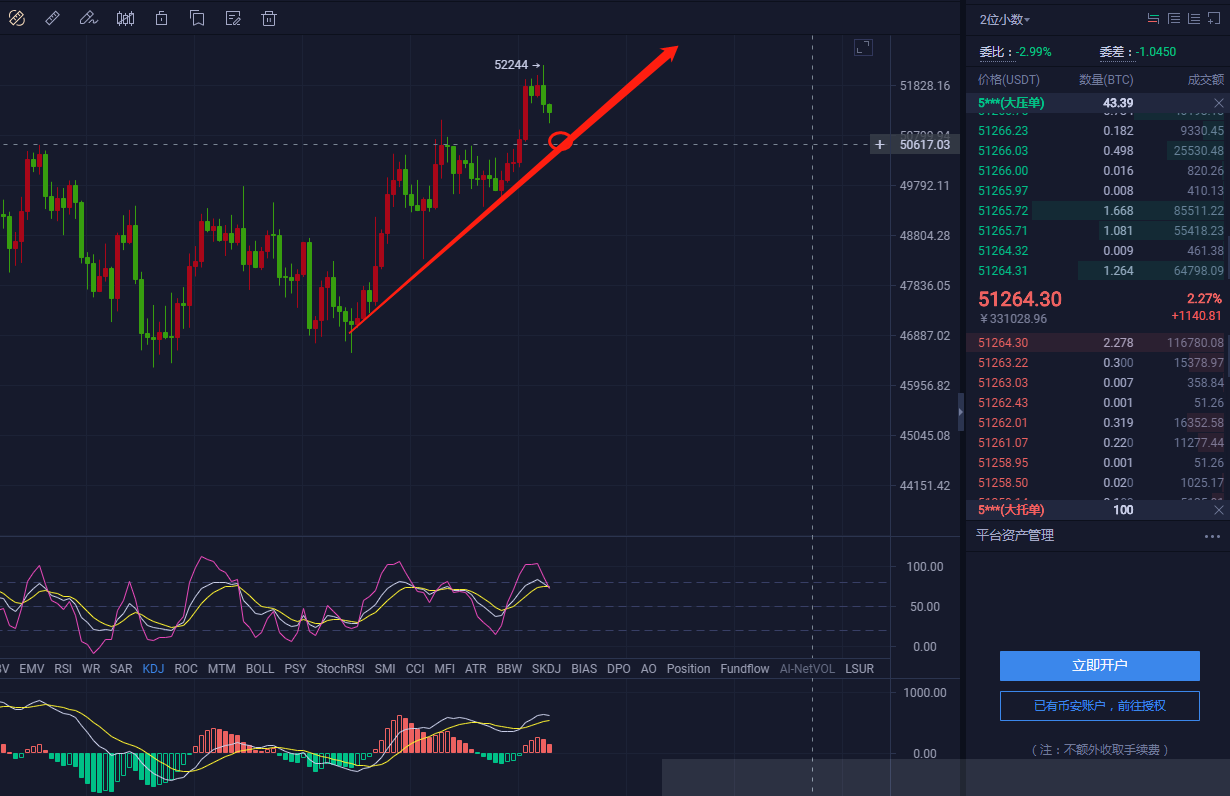1230x796 pixels.
Task: Switch order book to combined buy/sell view
Action: point(1153,19)
